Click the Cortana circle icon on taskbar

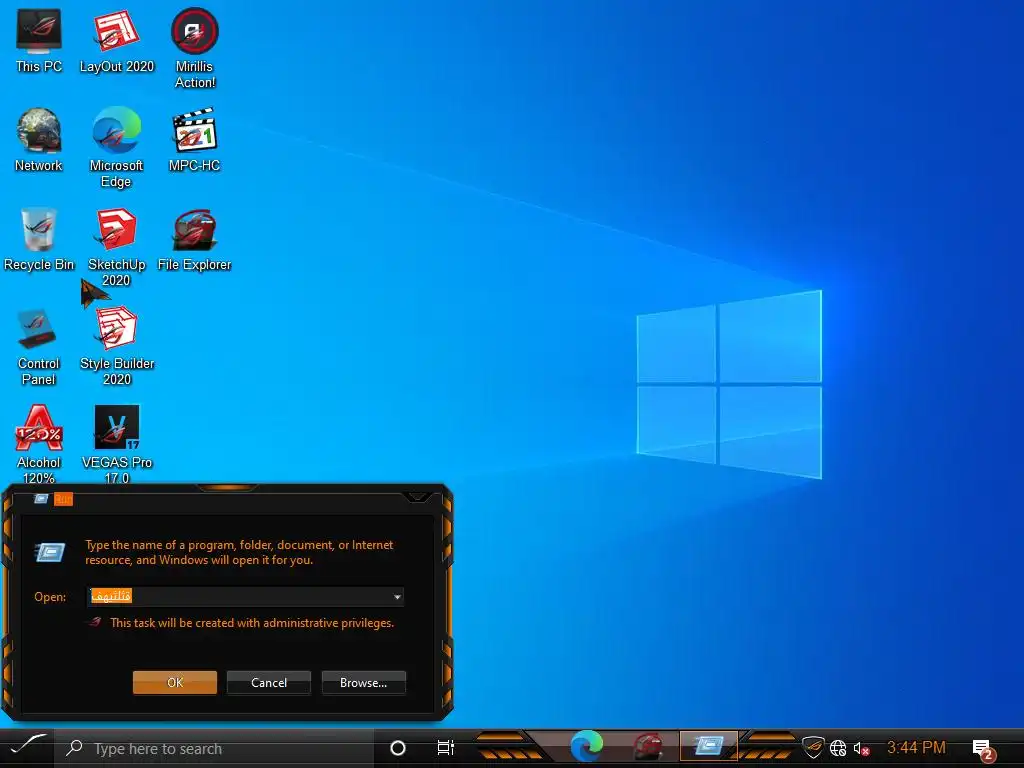[397, 748]
